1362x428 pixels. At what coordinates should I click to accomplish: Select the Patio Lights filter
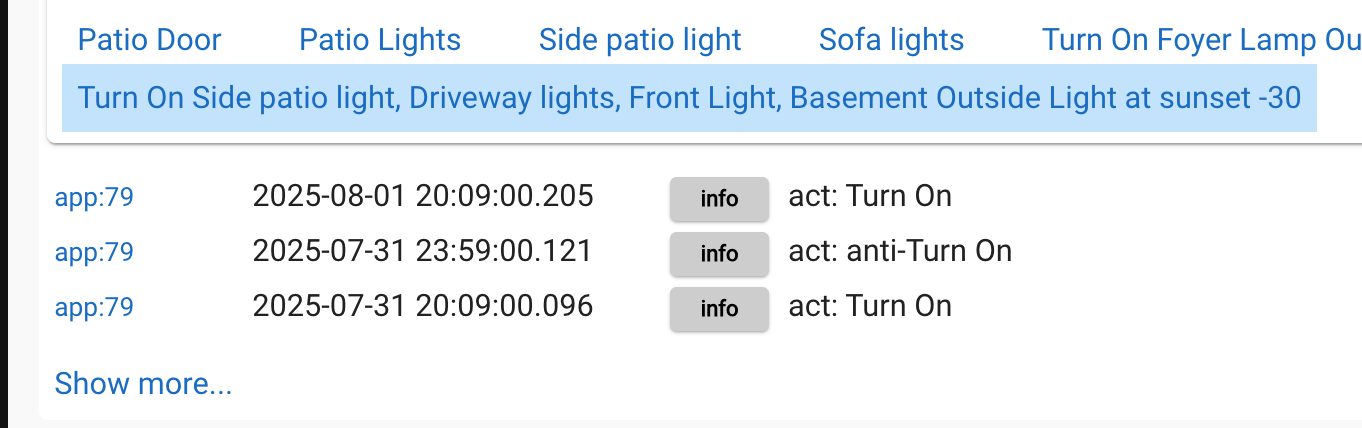pyautogui.click(x=380, y=40)
